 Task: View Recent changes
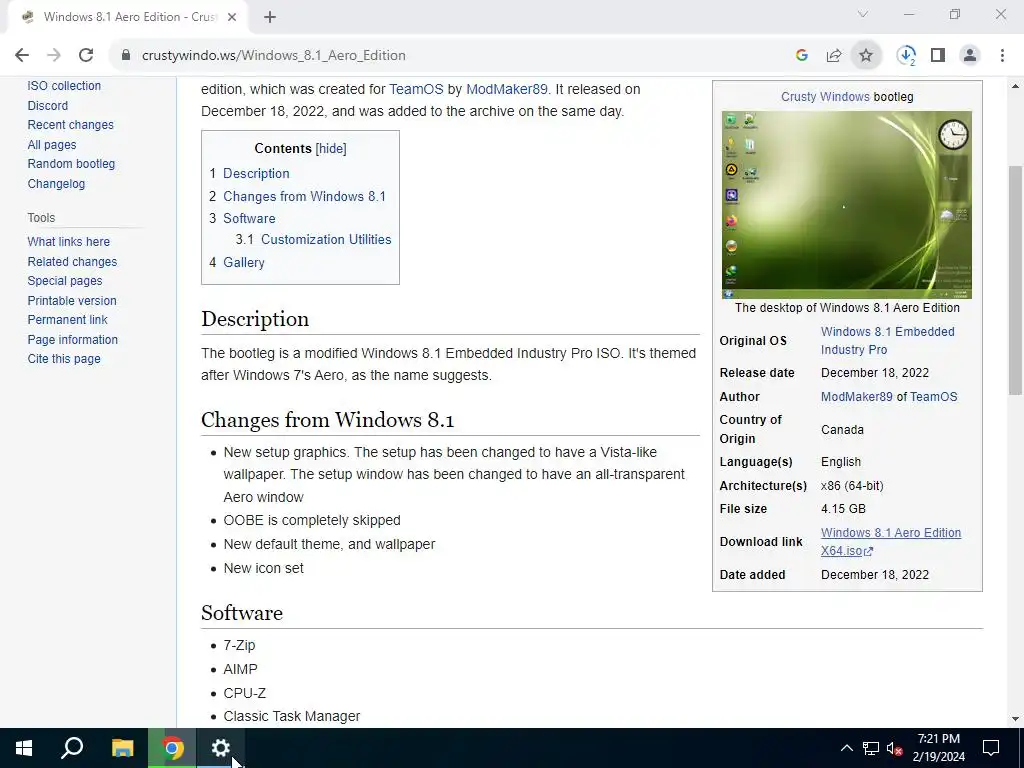[71, 125]
